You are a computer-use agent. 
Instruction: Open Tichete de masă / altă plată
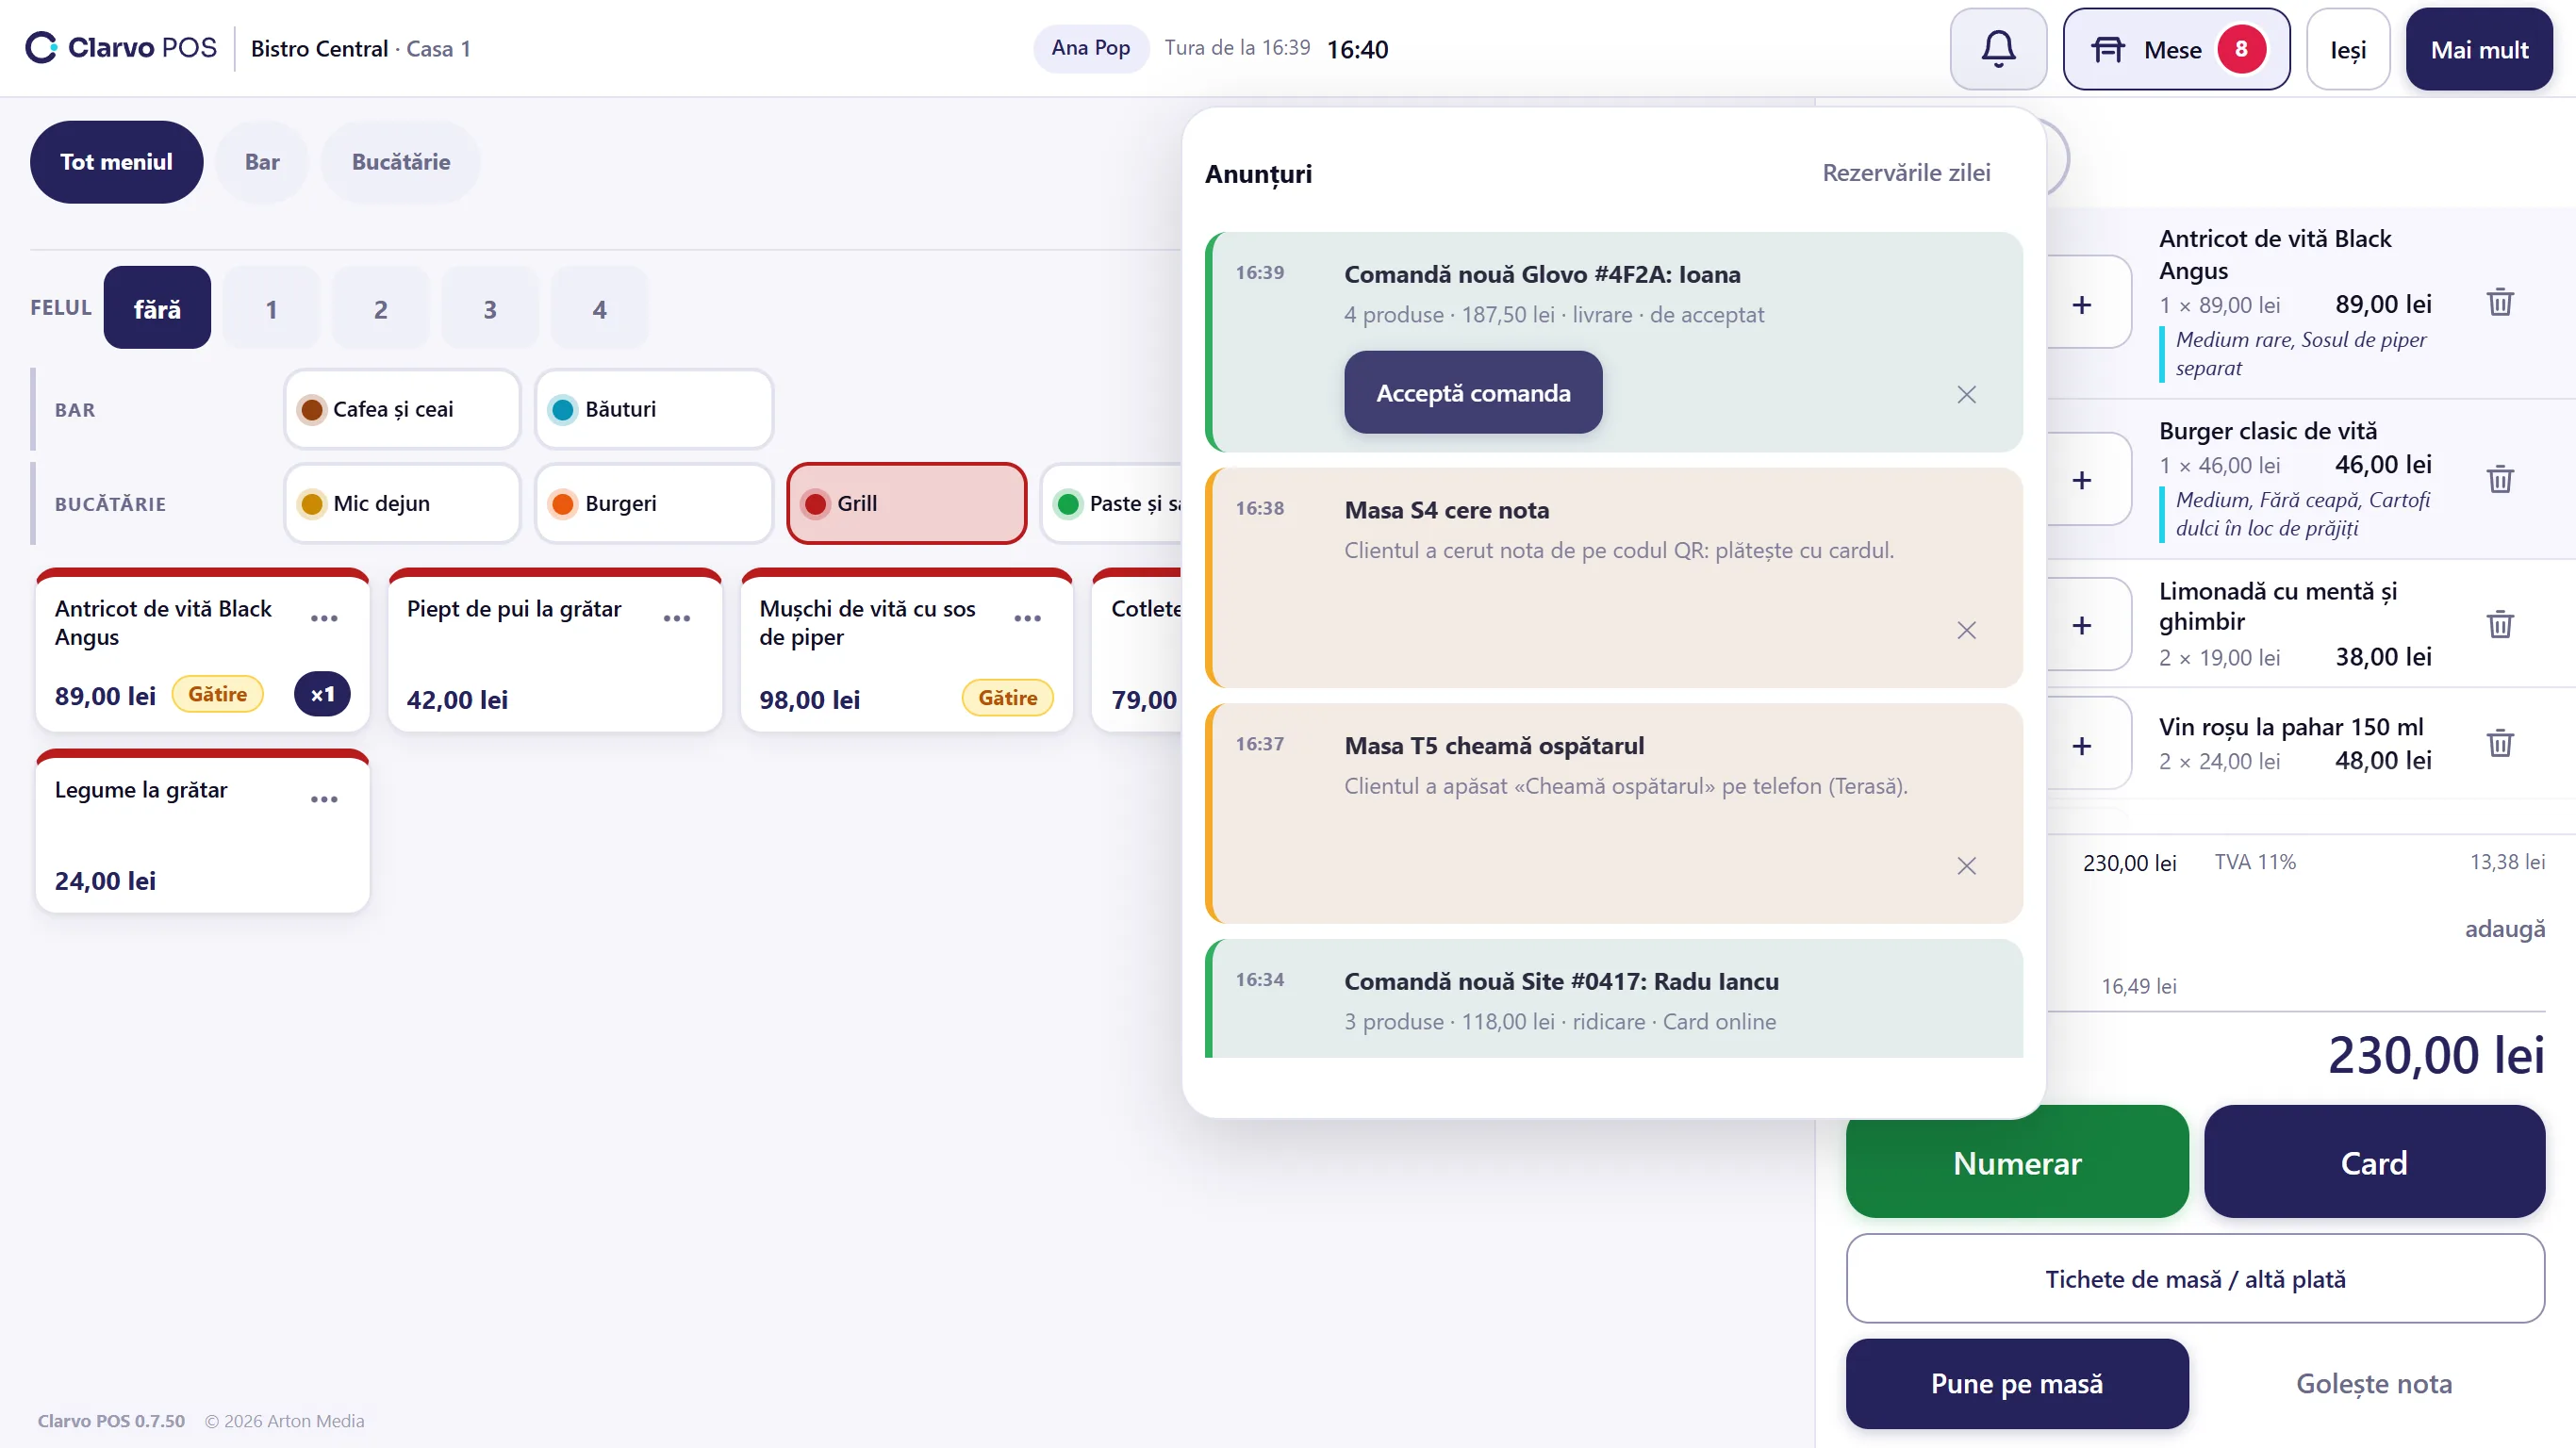pos(2195,1278)
